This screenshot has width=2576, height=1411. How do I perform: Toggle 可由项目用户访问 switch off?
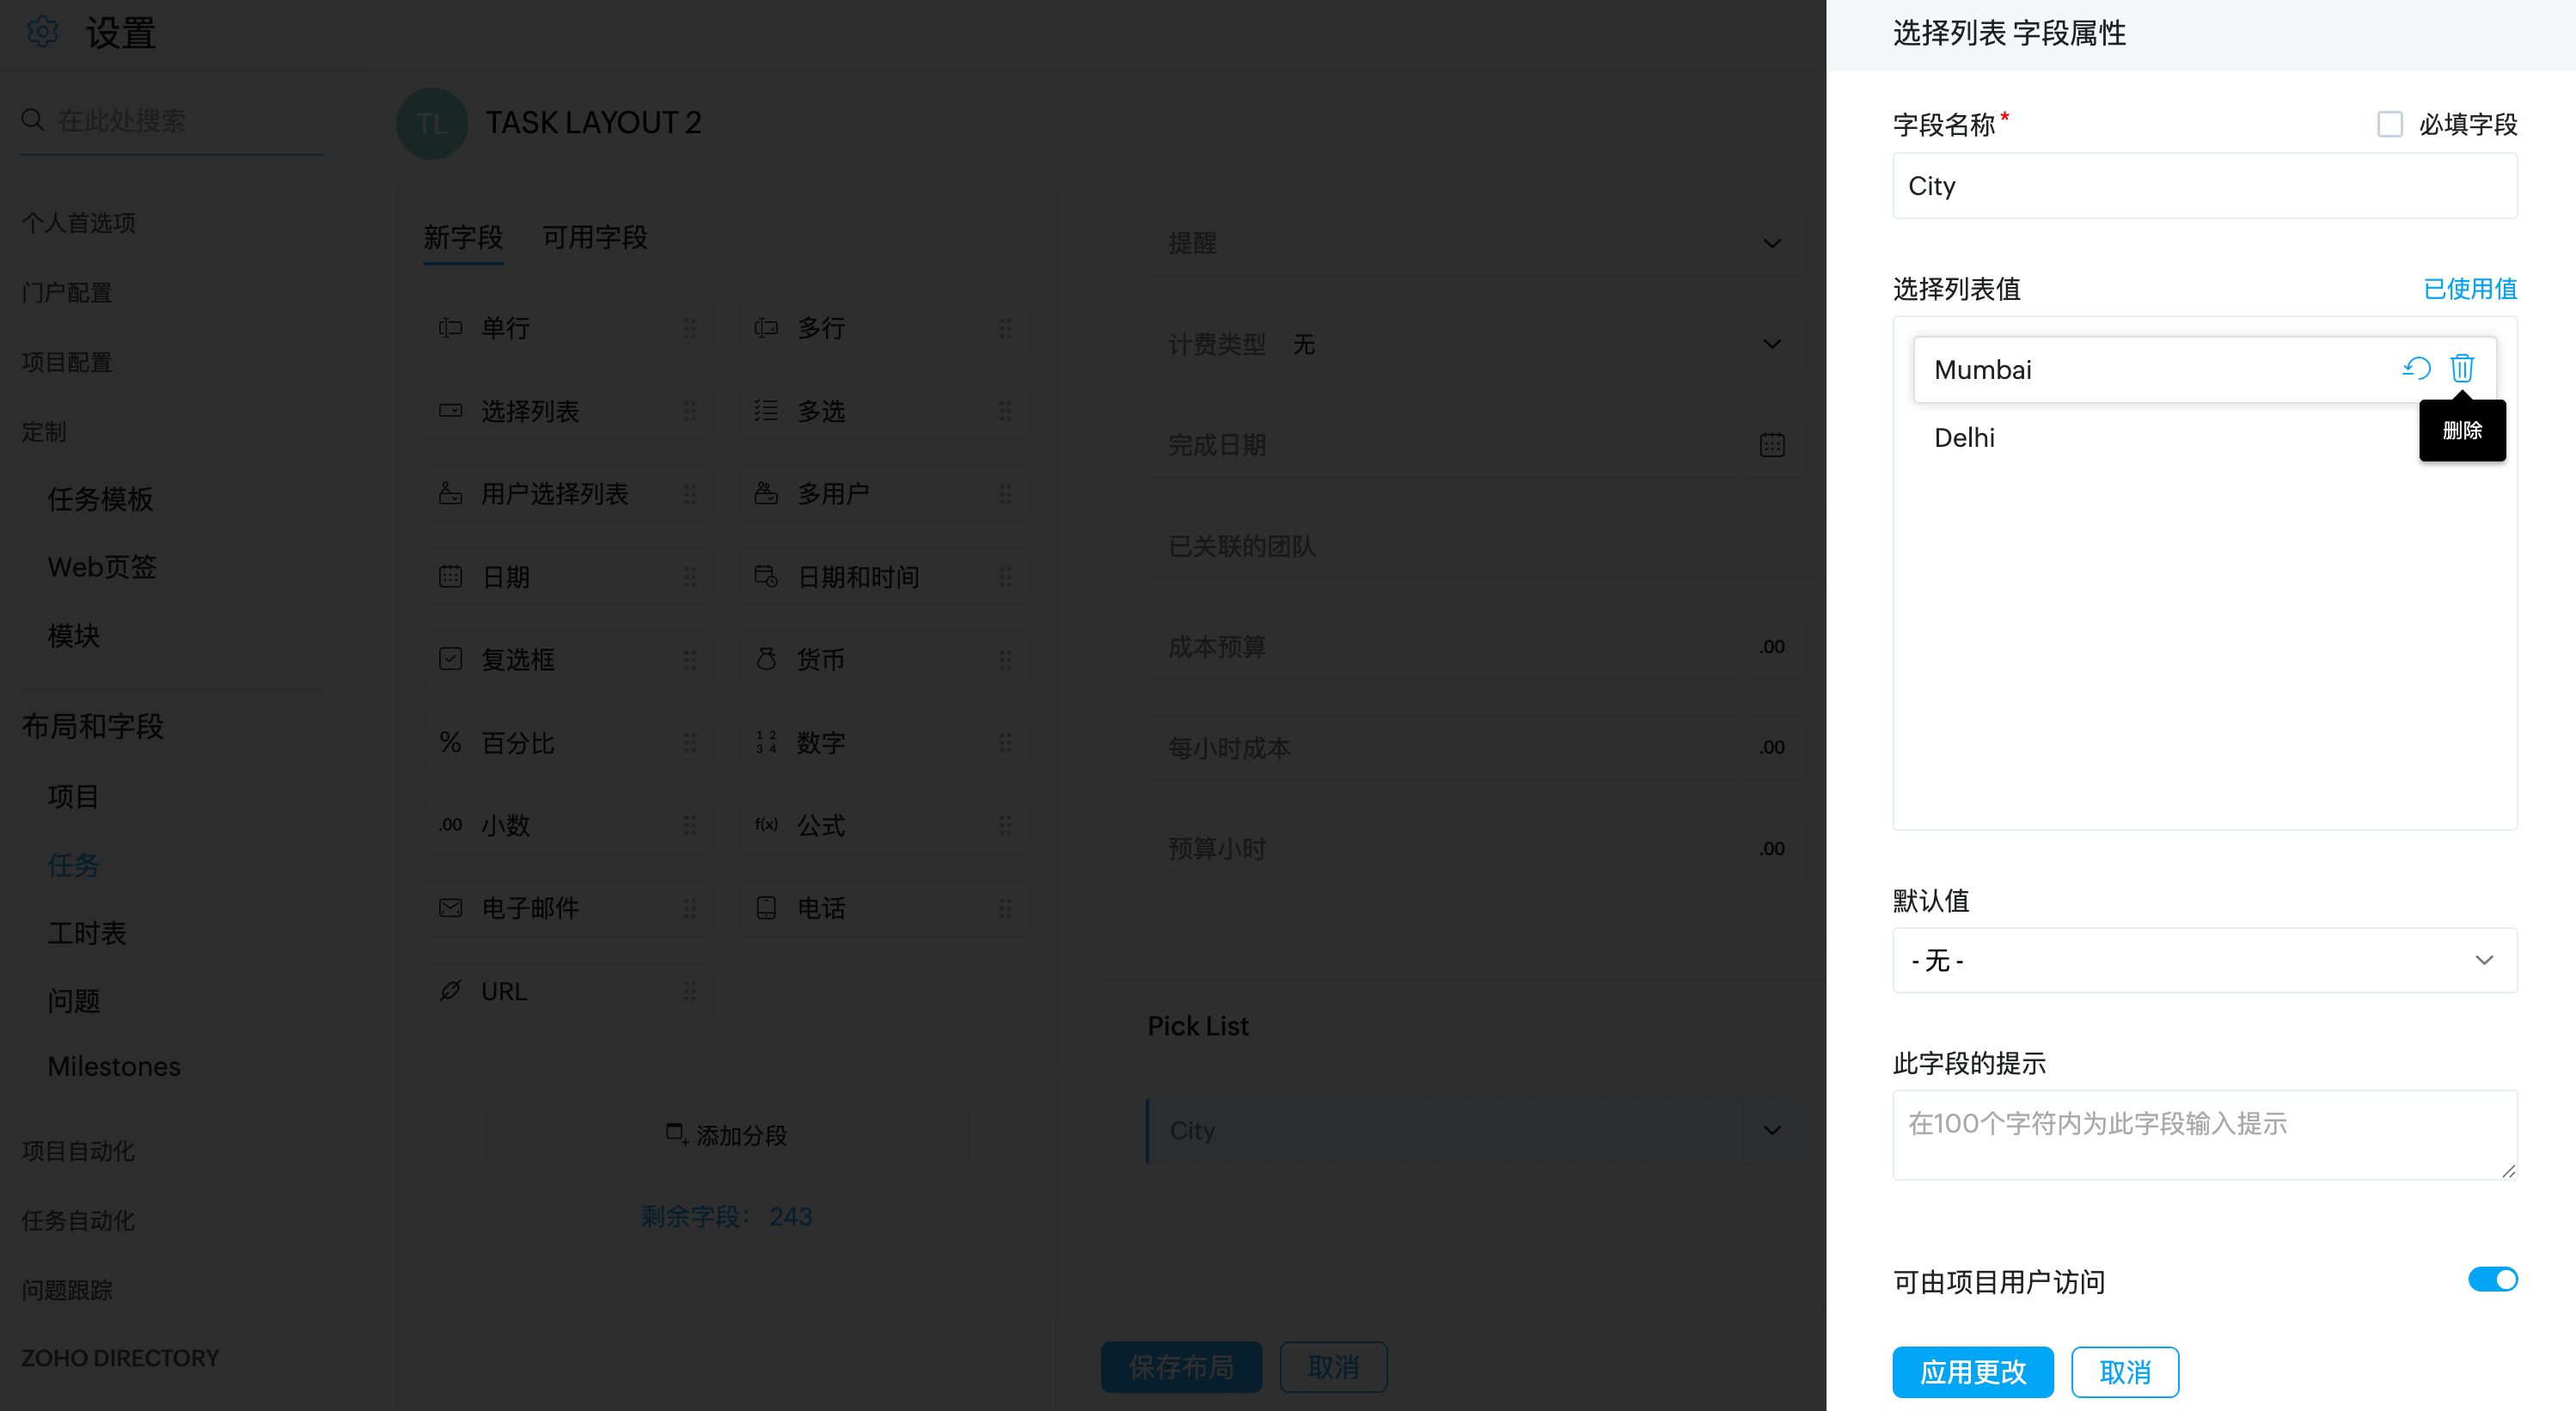tap(2492, 1279)
